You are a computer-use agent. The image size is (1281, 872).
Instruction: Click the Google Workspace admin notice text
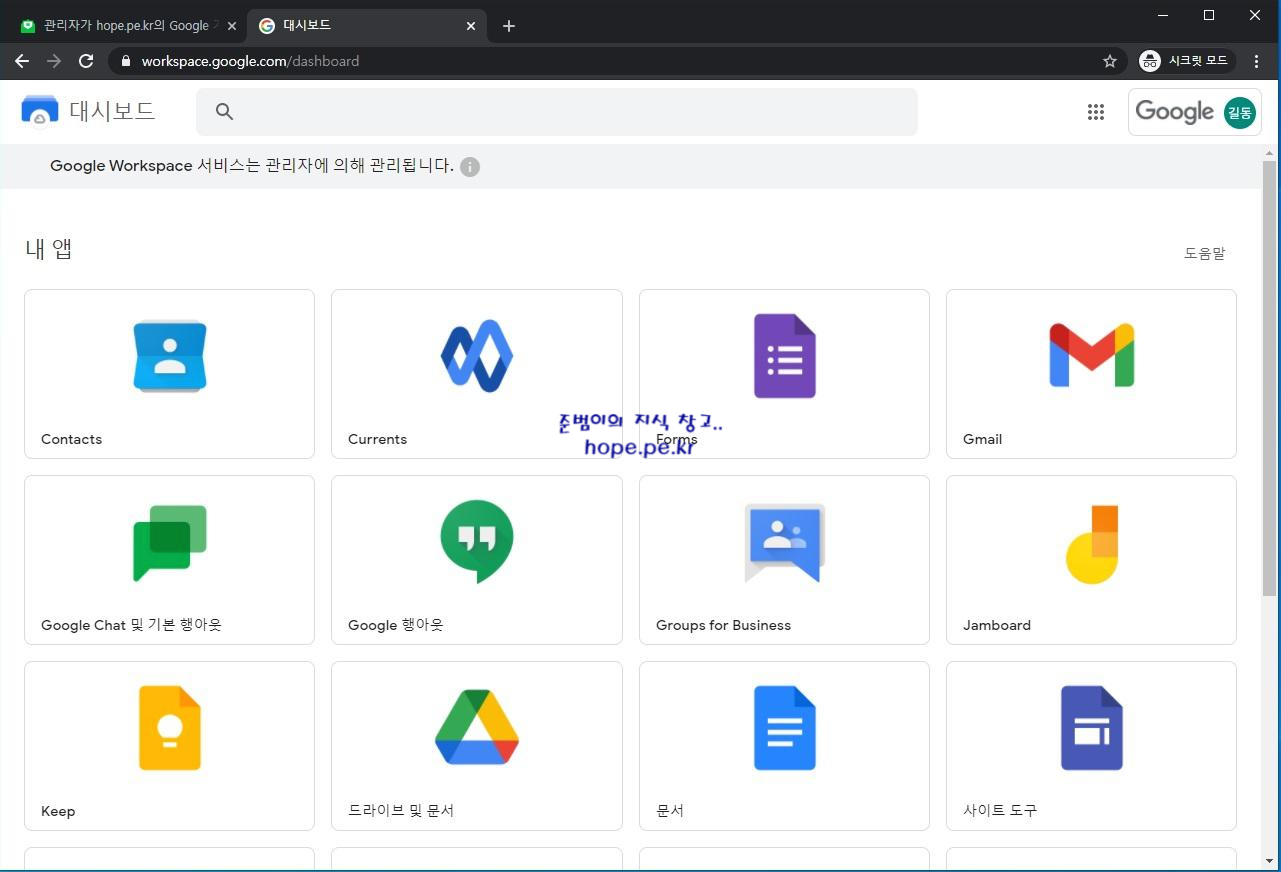click(x=252, y=166)
